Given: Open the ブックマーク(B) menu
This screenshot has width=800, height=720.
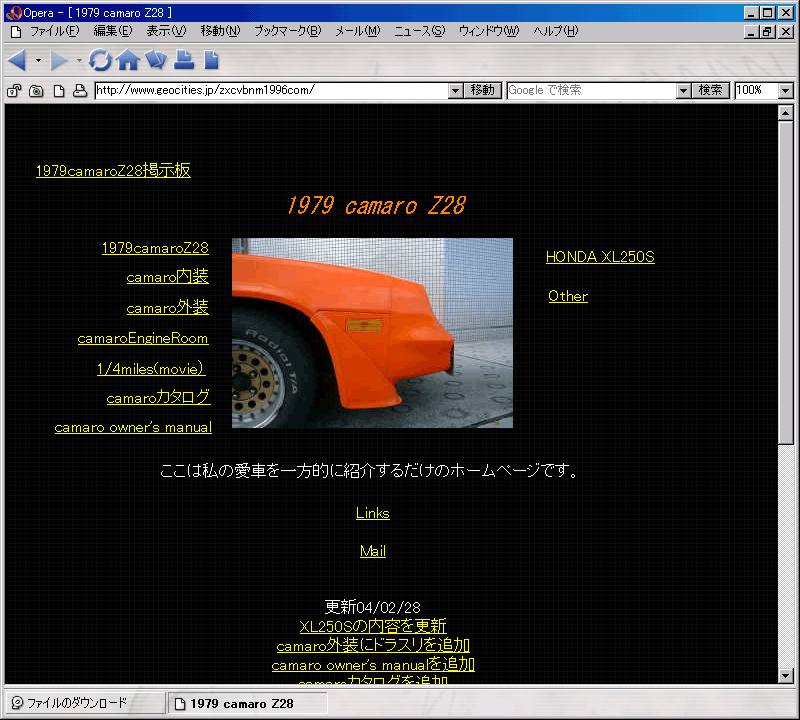Looking at the screenshot, I should pyautogui.click(x=288, y=32).
